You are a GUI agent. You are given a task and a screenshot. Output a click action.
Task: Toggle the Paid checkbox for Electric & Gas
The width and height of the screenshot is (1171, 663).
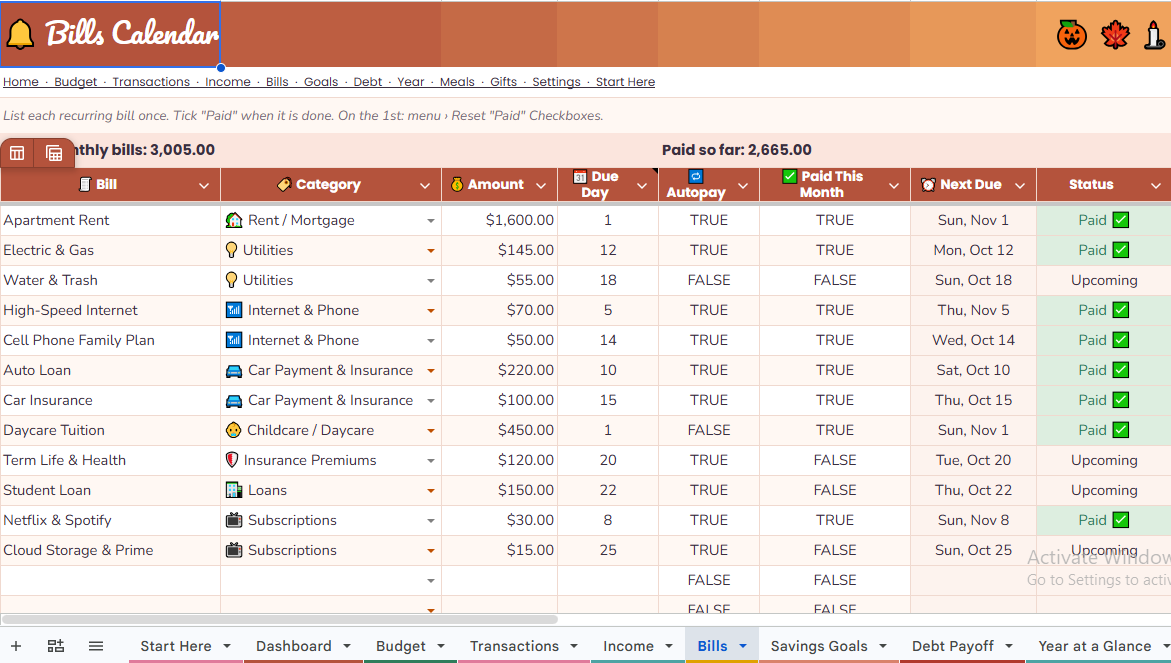click(x=1120, y=250)
